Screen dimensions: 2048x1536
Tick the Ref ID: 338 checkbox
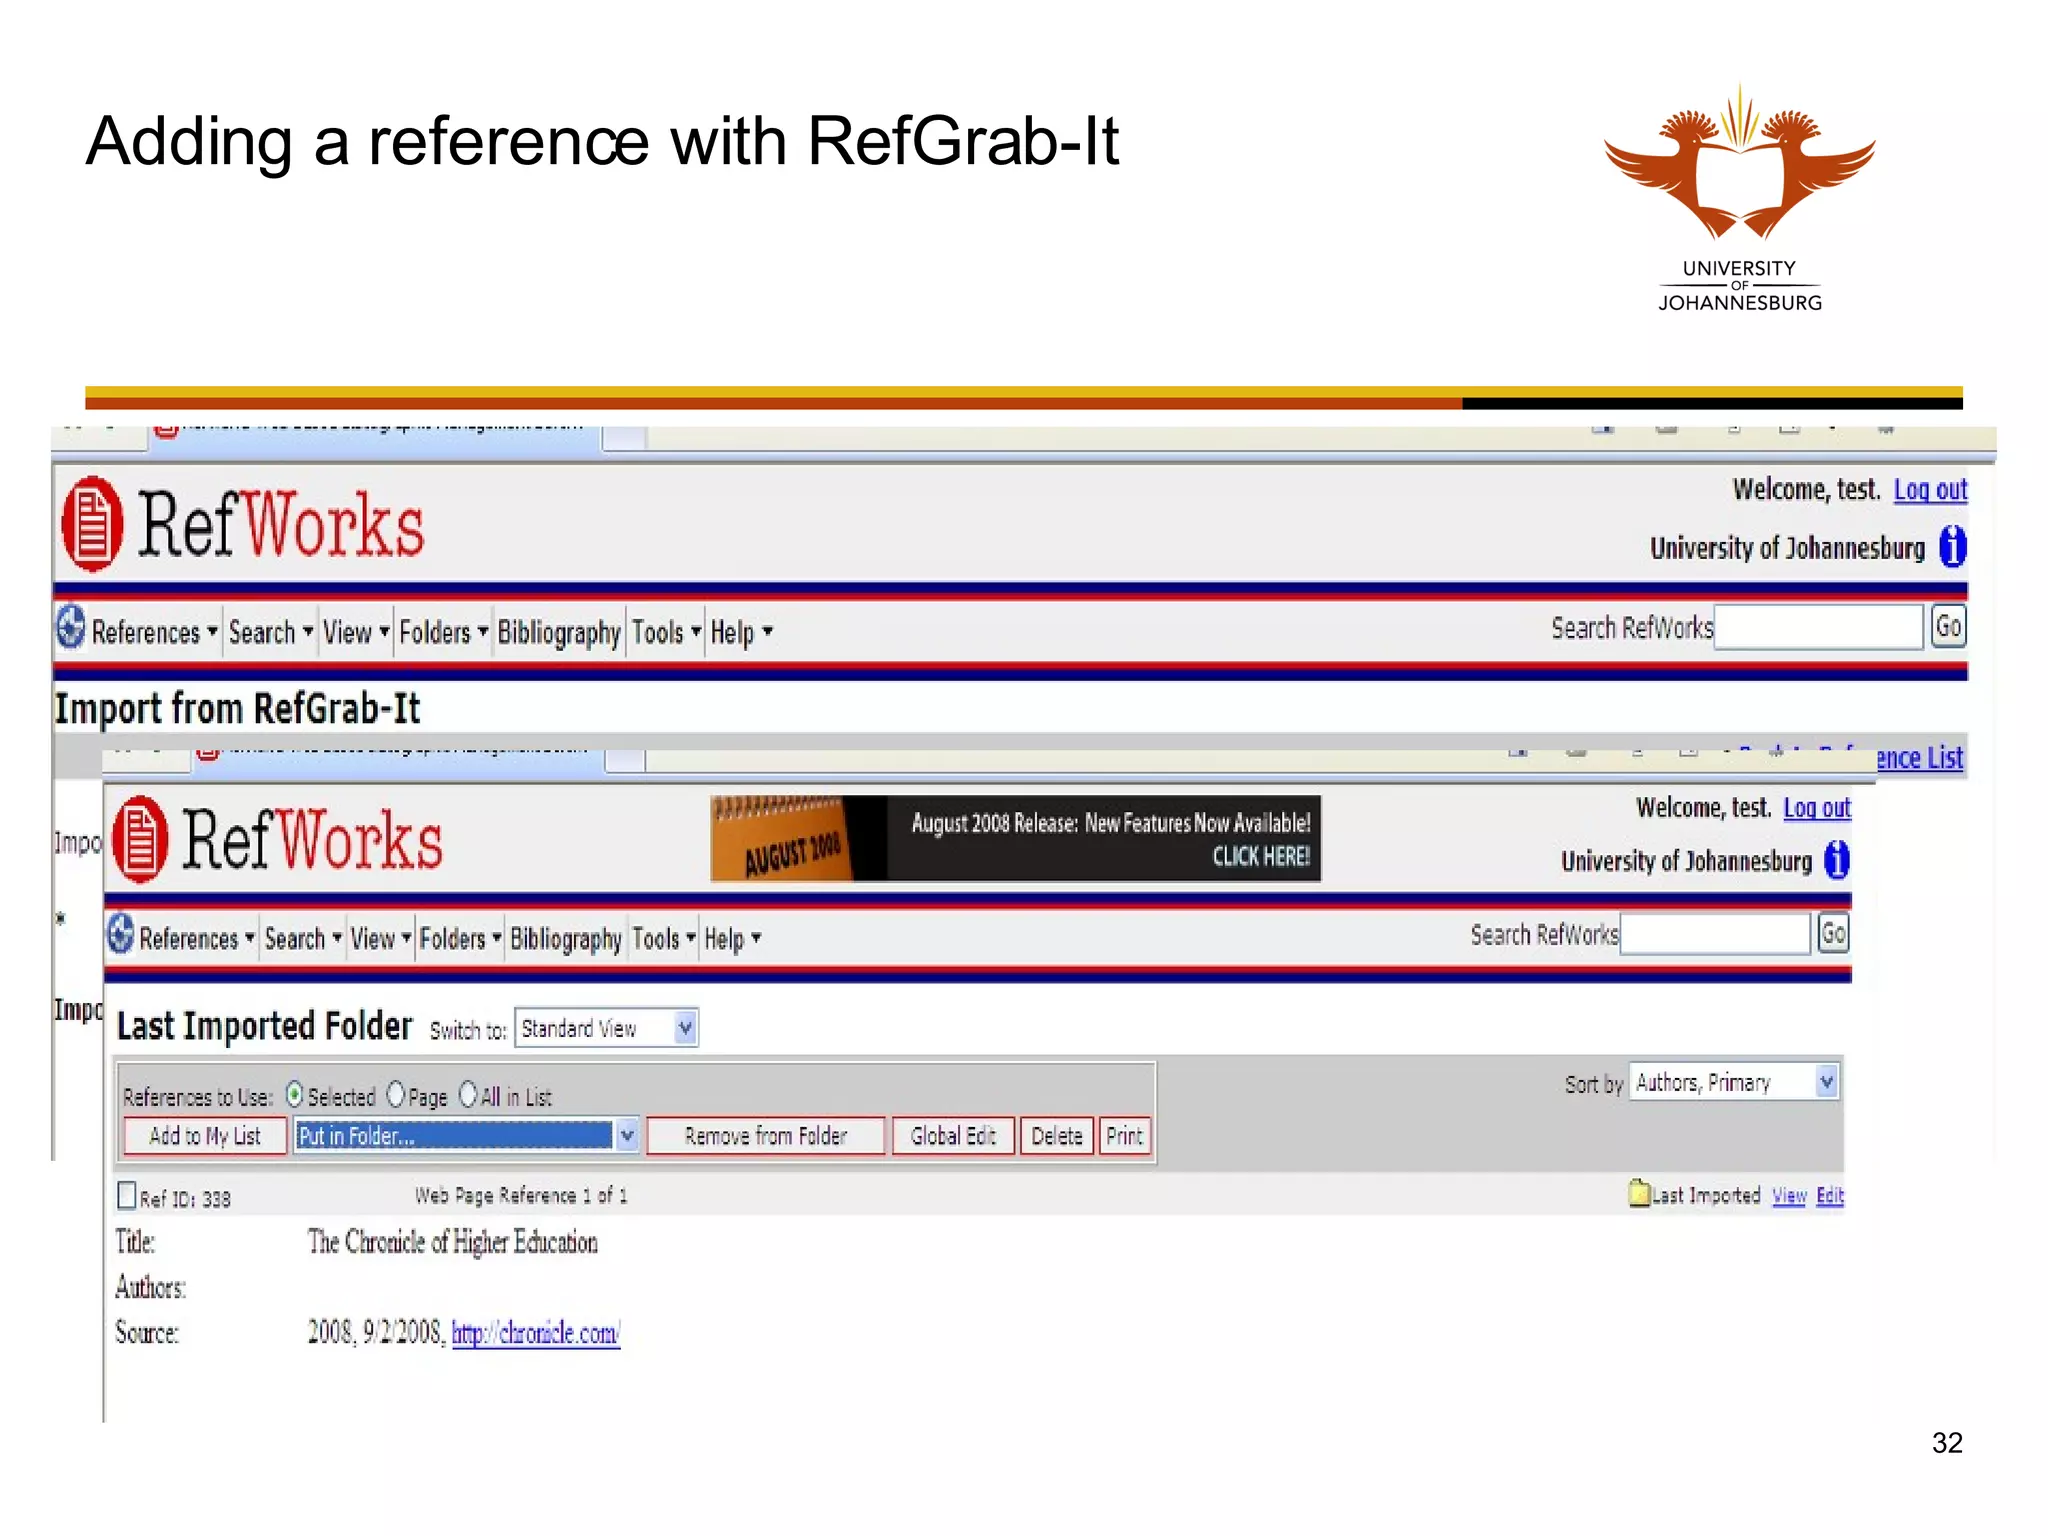coord(127,1195)
